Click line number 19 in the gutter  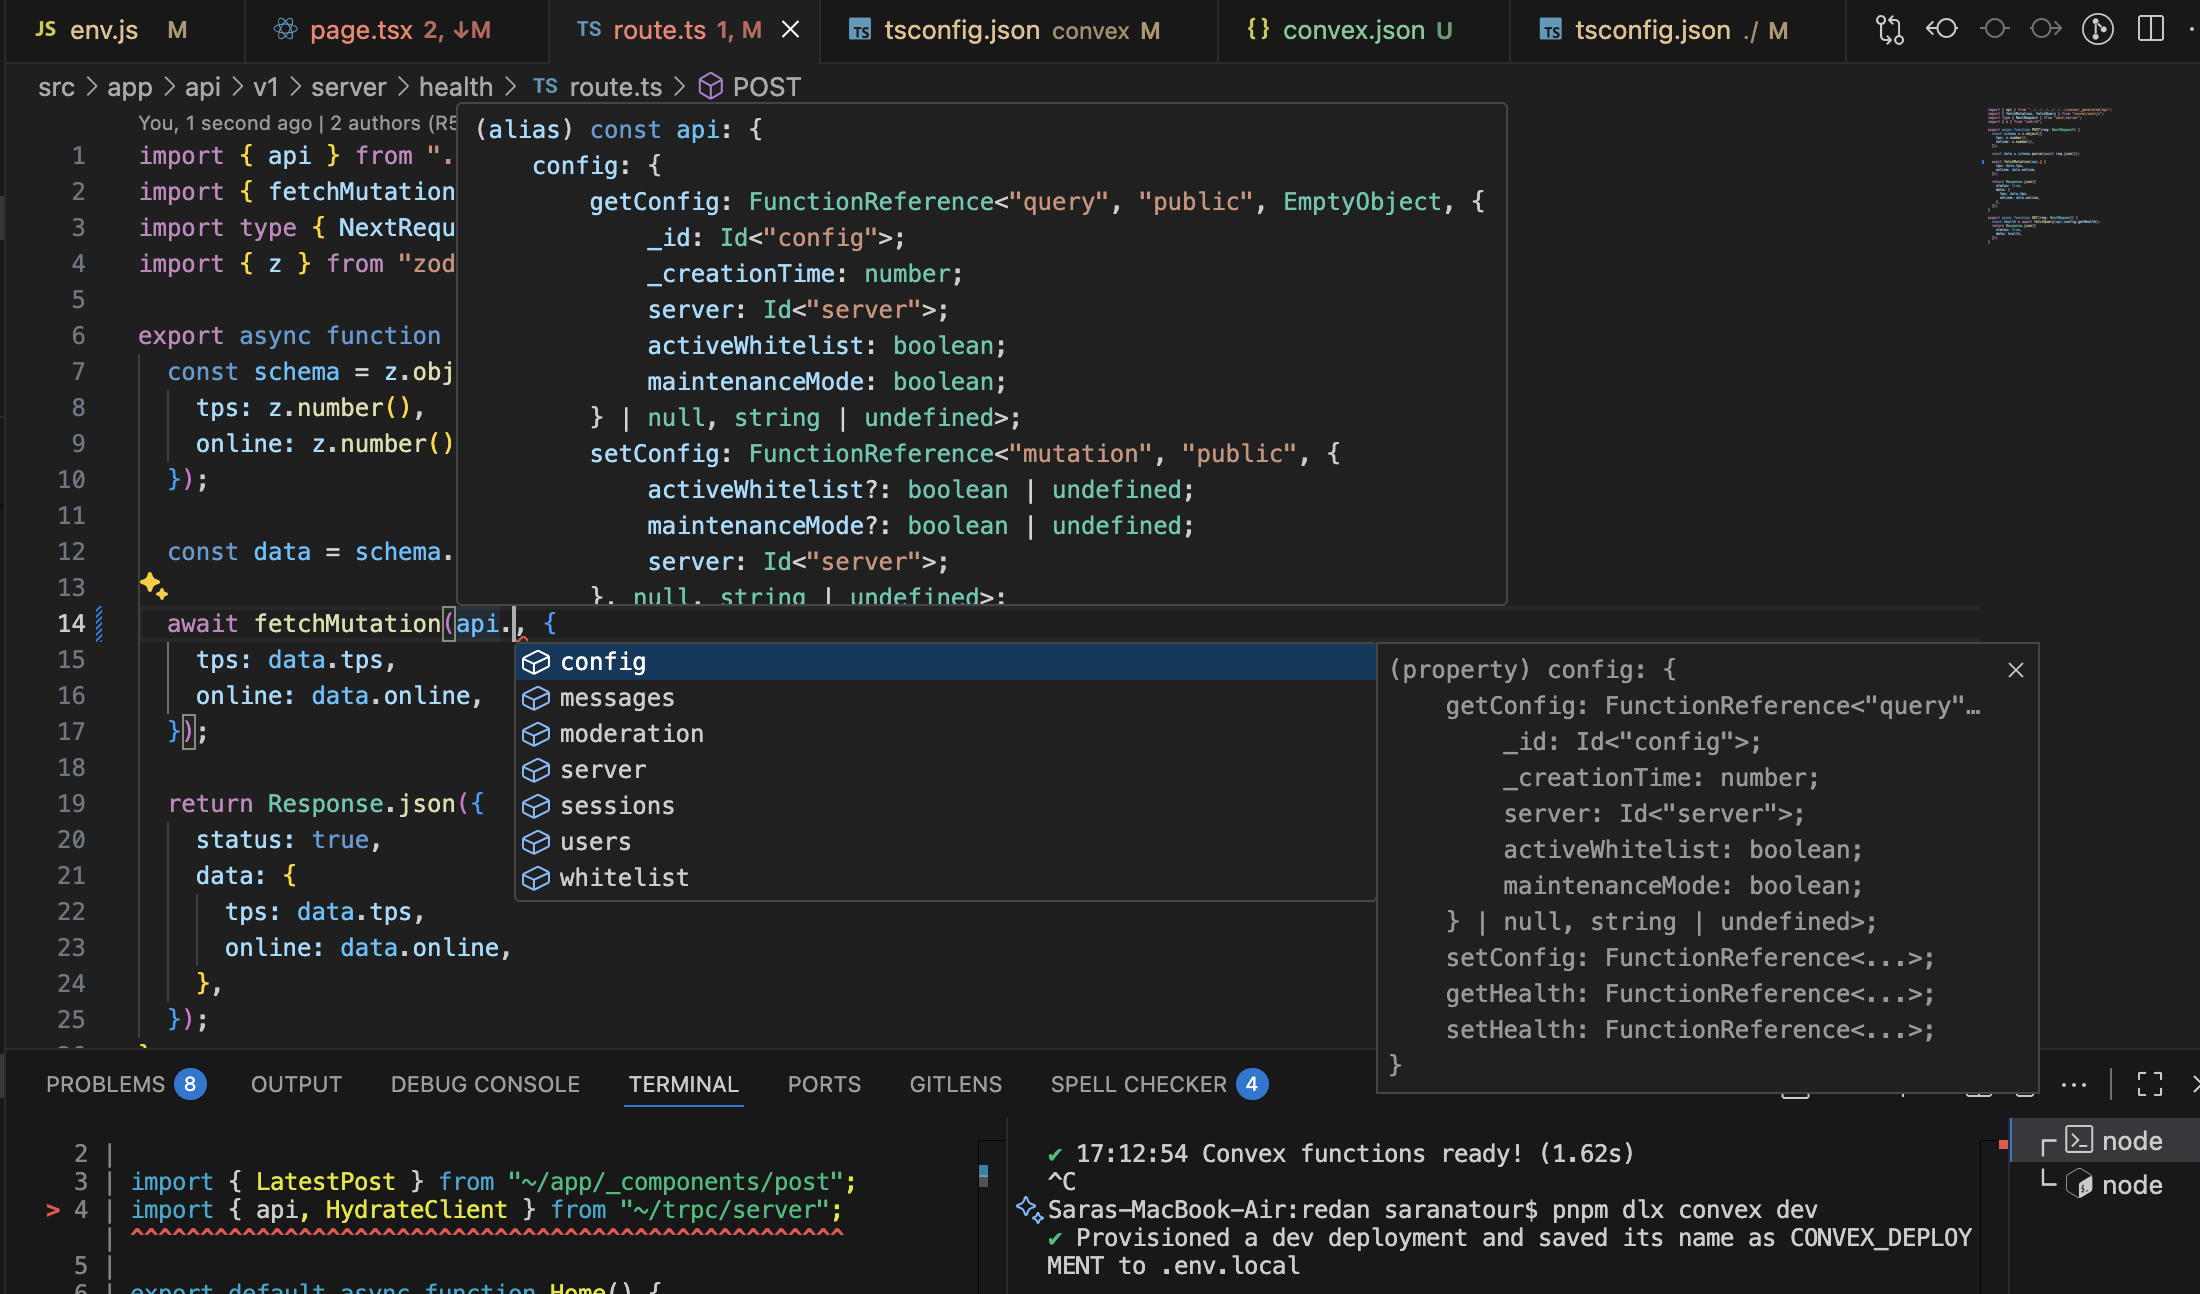click(71, 804)
